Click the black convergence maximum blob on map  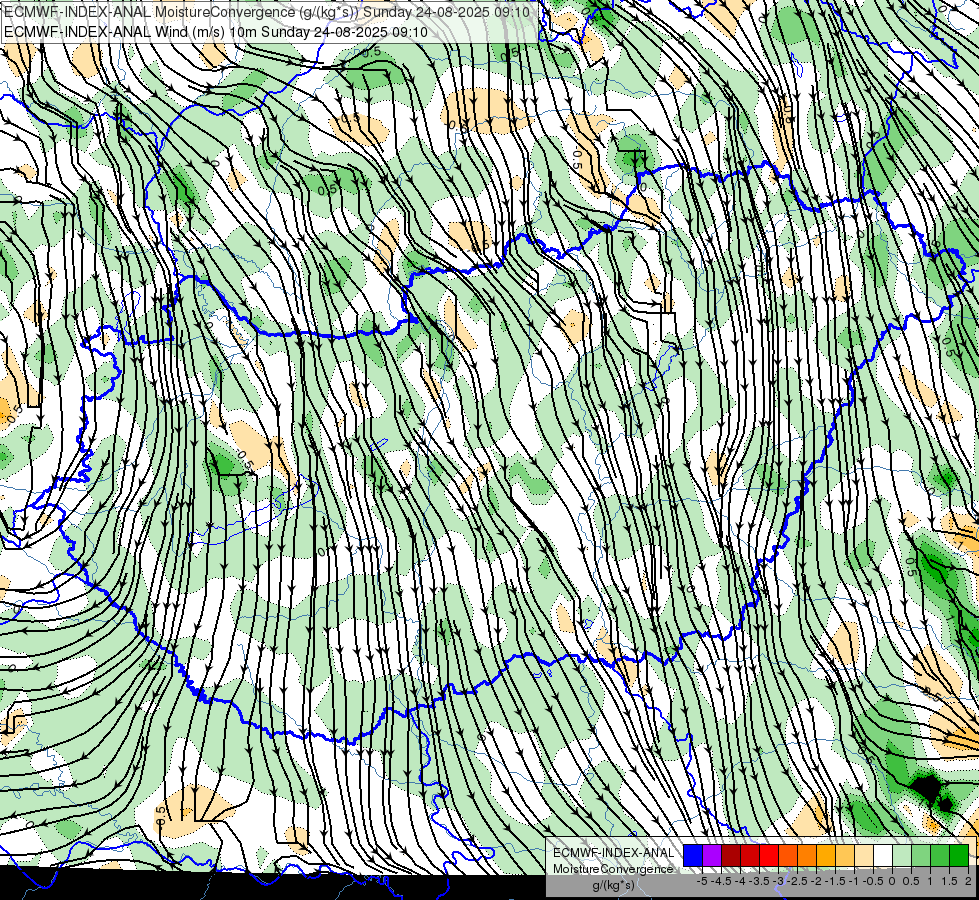927,788
